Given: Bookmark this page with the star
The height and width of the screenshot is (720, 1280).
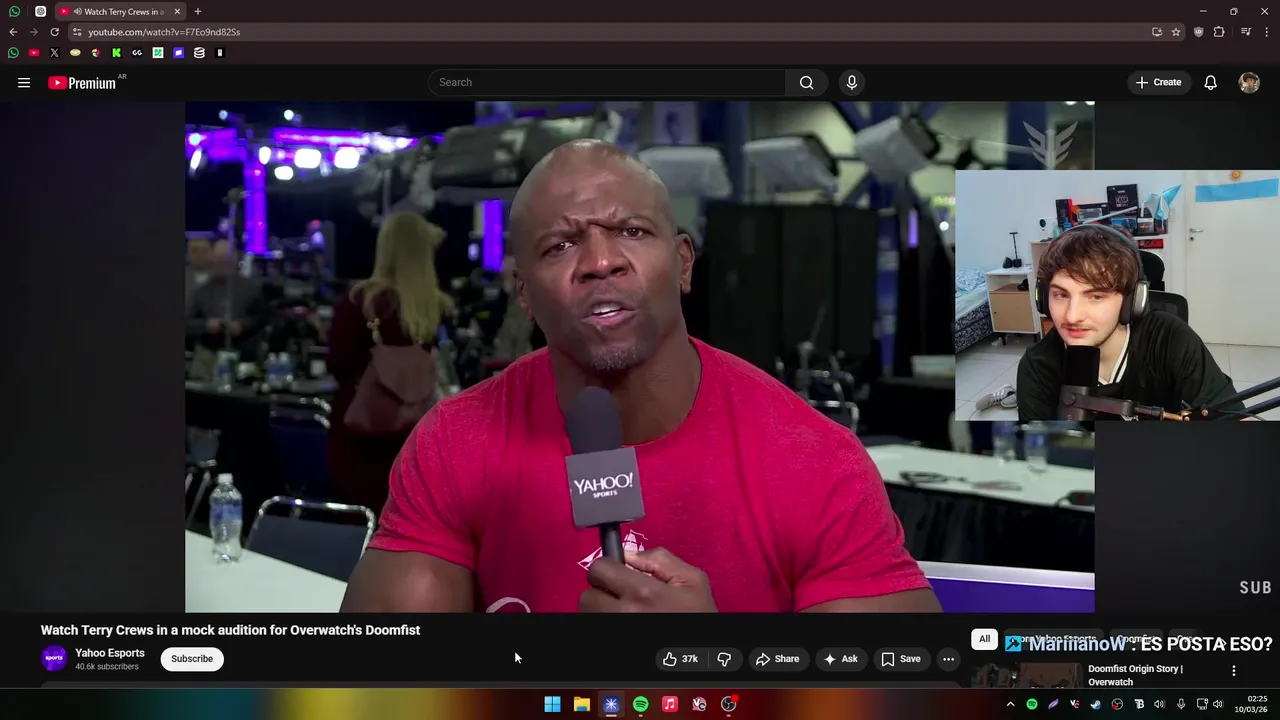Looking at the screenshot, I should 1176,32.
